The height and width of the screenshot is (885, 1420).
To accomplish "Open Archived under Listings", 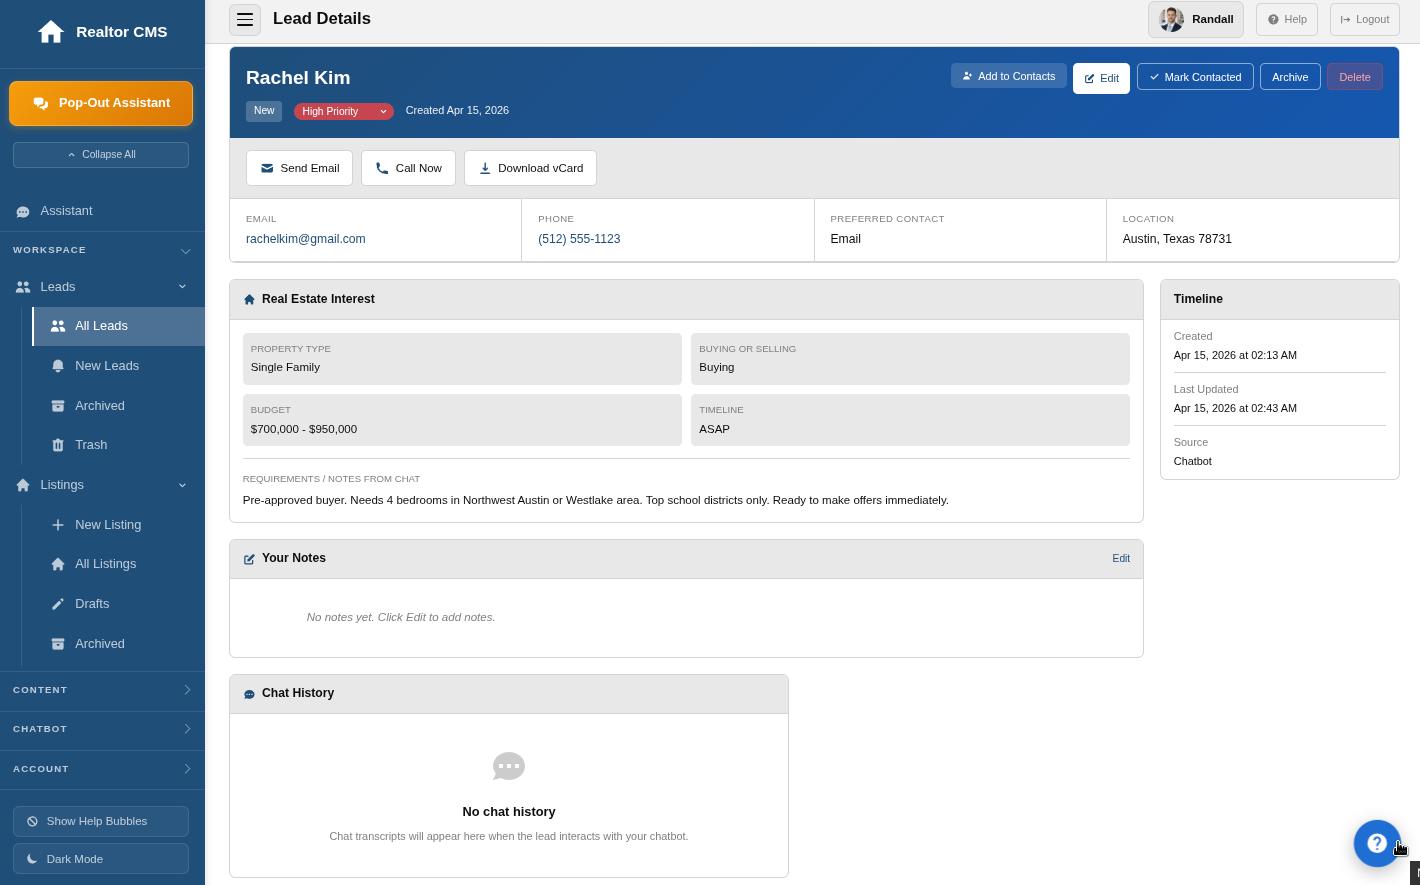I will (119, 644).
